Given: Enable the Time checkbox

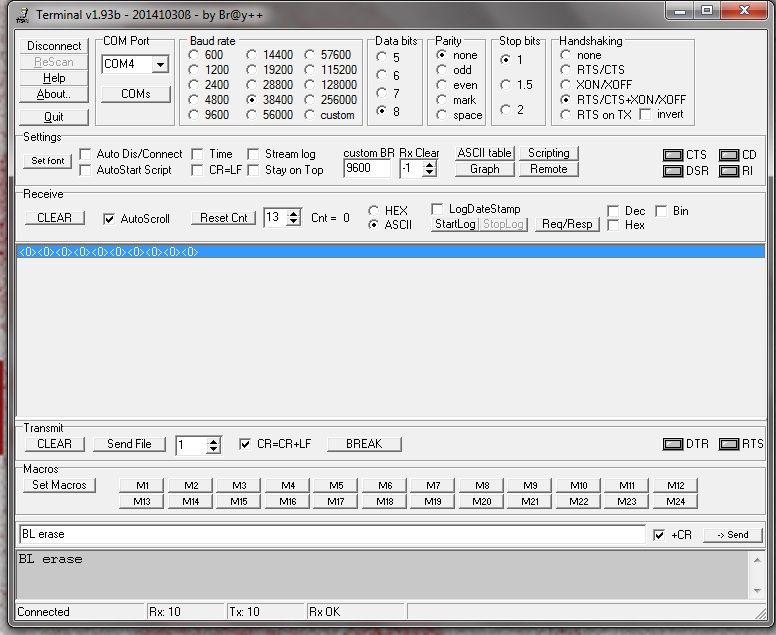Looking at the screenshot, I should click(x=197, y=154).
